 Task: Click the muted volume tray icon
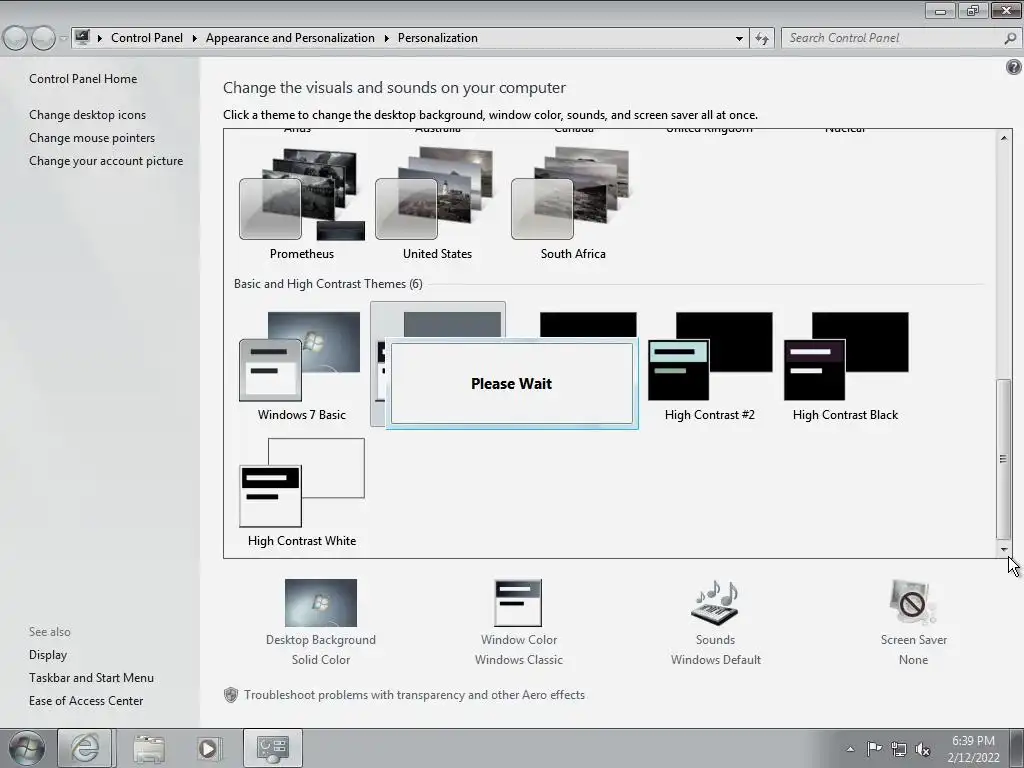click(923, 749)
